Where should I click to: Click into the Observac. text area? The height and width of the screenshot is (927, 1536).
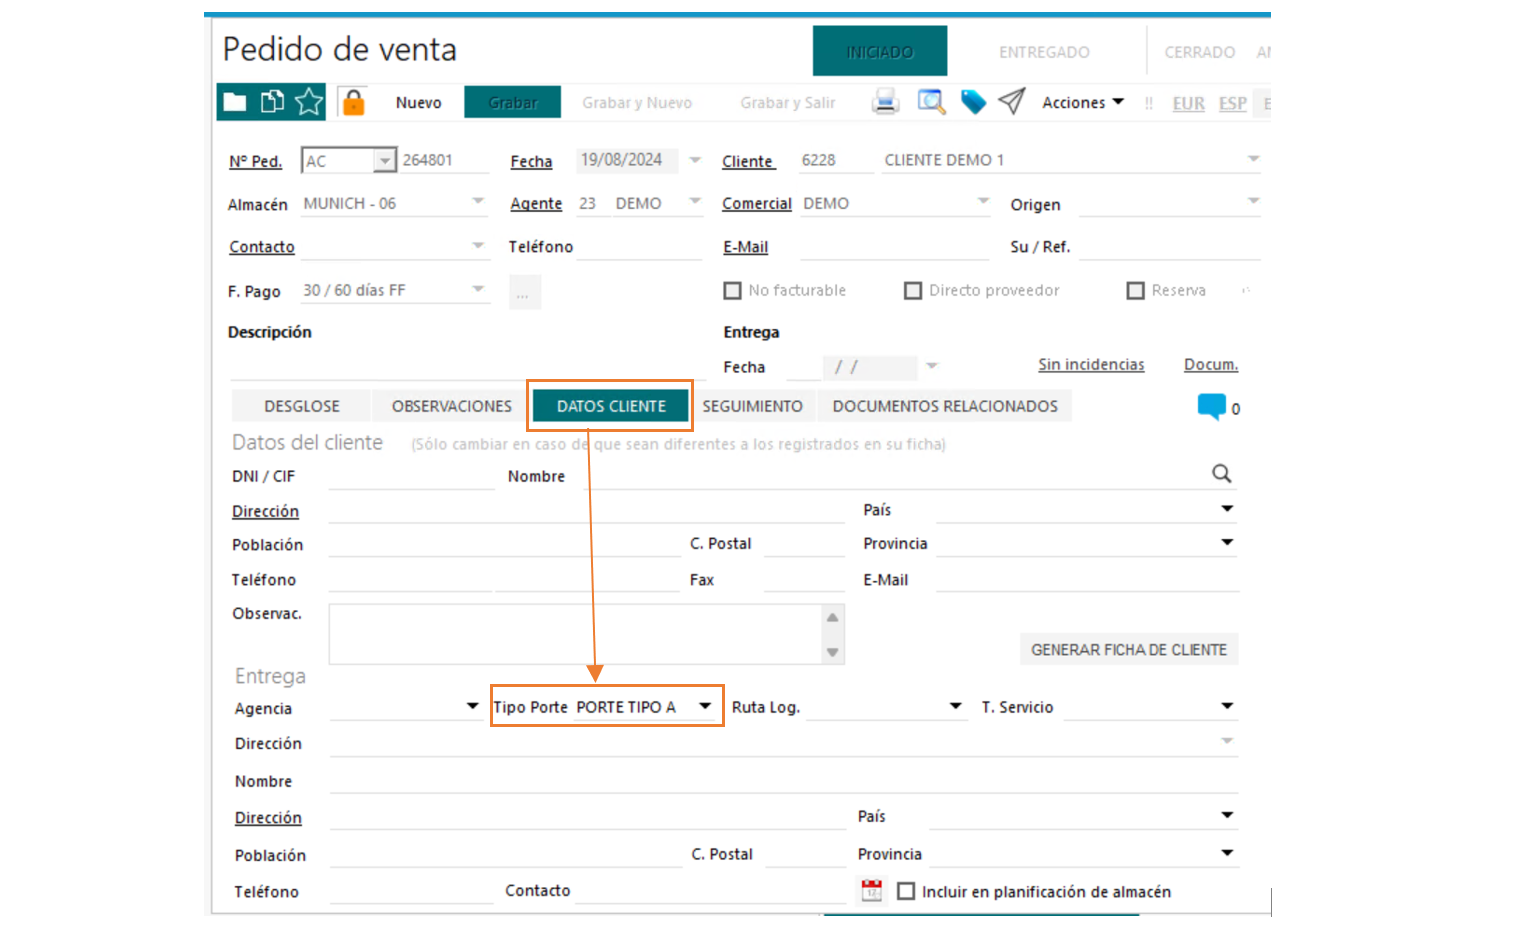[x=575, y=634]
